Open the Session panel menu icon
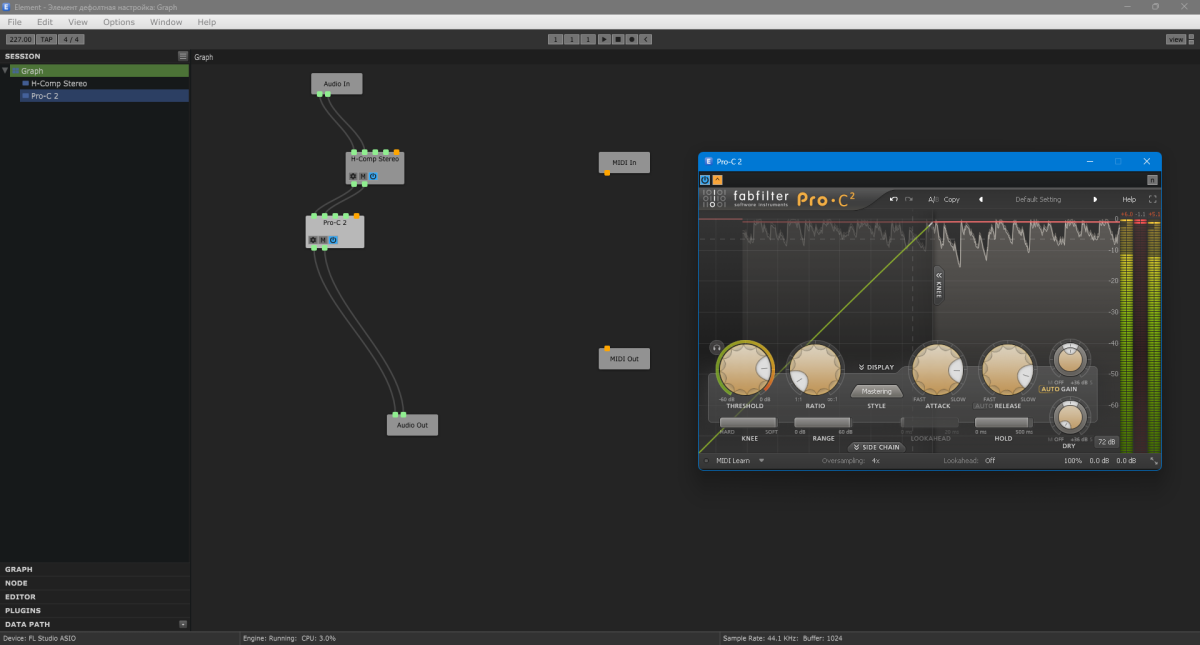This screenshot has width=1200, height=645. pos(183,56)
